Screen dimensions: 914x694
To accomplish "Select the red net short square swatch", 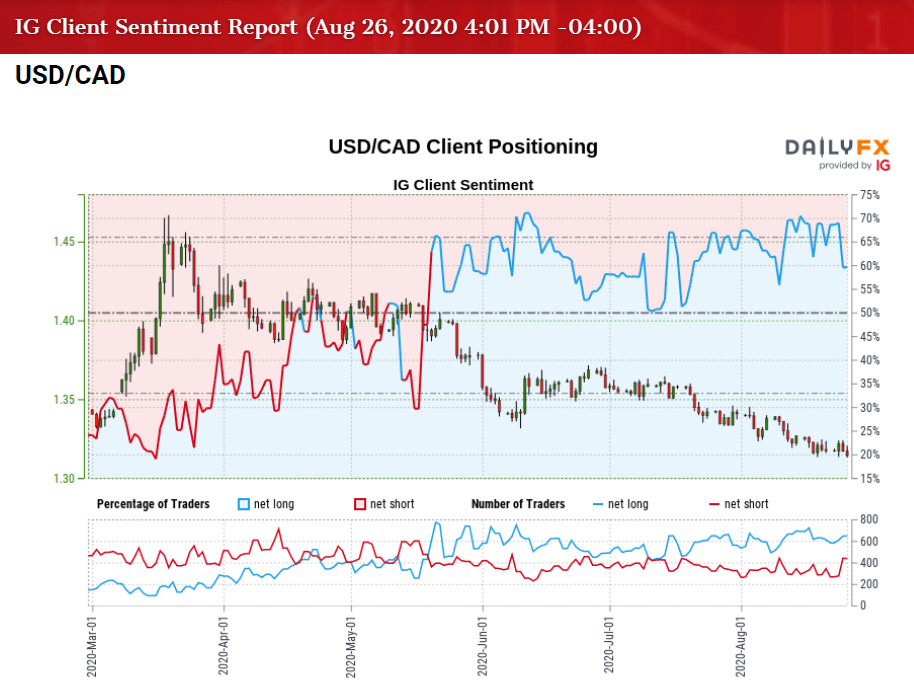I will coord(360,504).
